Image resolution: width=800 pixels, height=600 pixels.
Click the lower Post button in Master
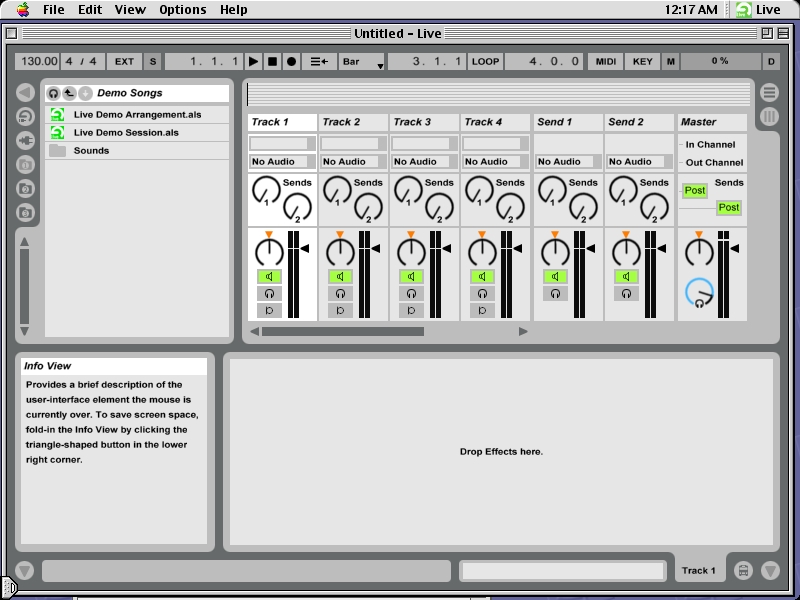point(729,208)
